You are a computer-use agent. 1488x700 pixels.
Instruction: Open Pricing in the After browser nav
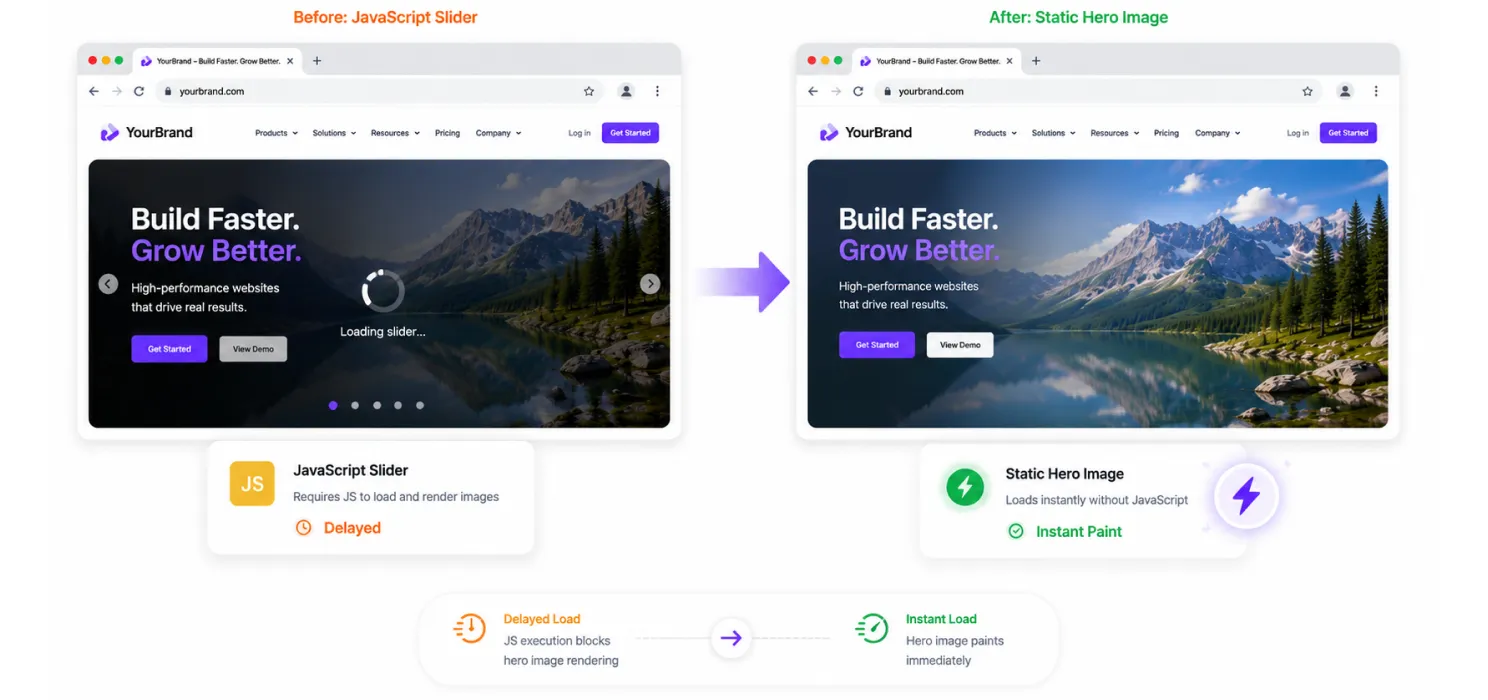point(1166,133)
